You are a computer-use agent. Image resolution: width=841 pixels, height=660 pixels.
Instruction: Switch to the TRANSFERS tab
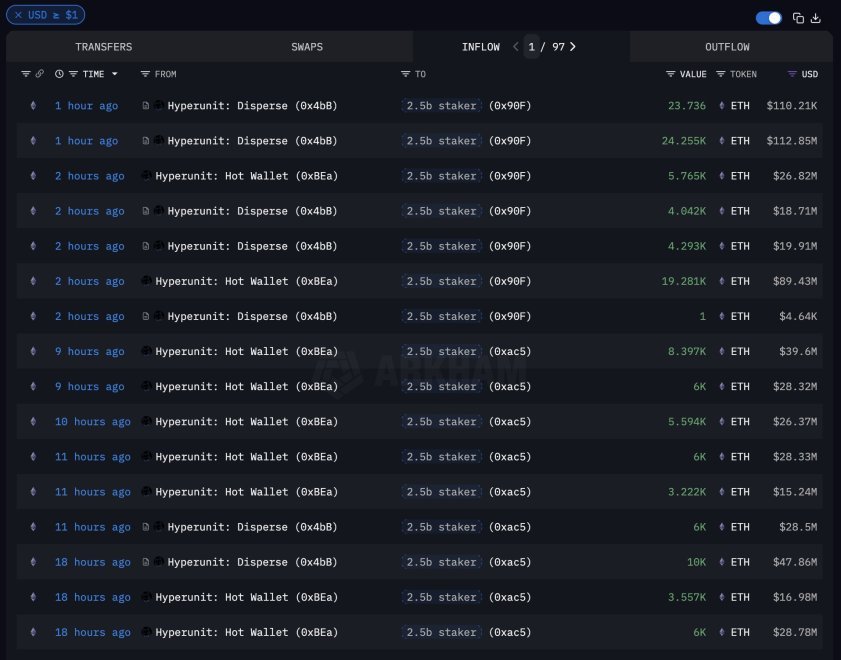click(x=104, y=46)
